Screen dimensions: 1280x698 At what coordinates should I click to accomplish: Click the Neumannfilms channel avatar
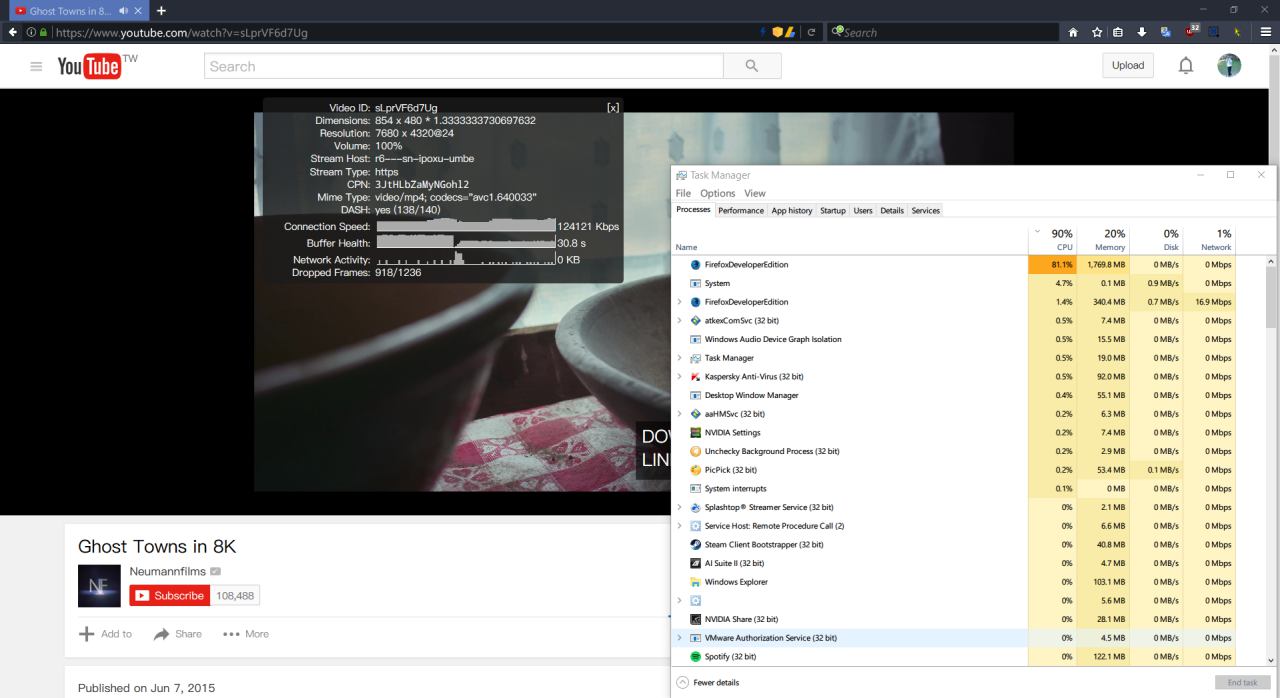[x=97, y=585]
